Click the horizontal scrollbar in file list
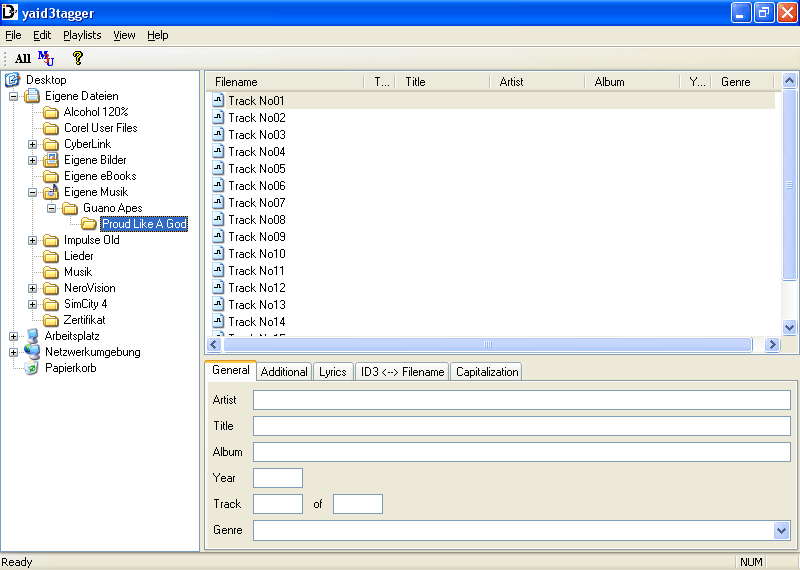800x570 pixels. 487,344
